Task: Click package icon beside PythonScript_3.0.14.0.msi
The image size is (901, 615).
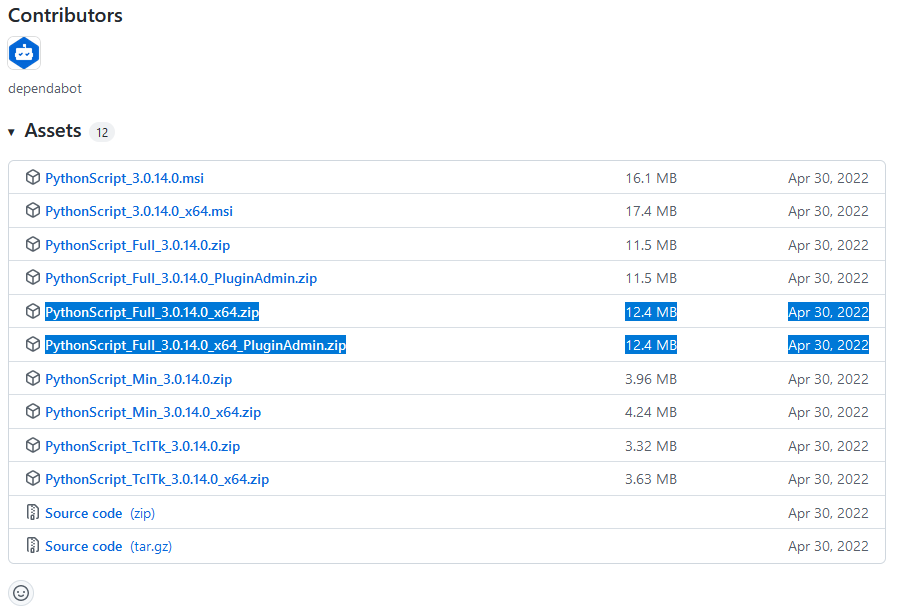Action: [33, 177]
